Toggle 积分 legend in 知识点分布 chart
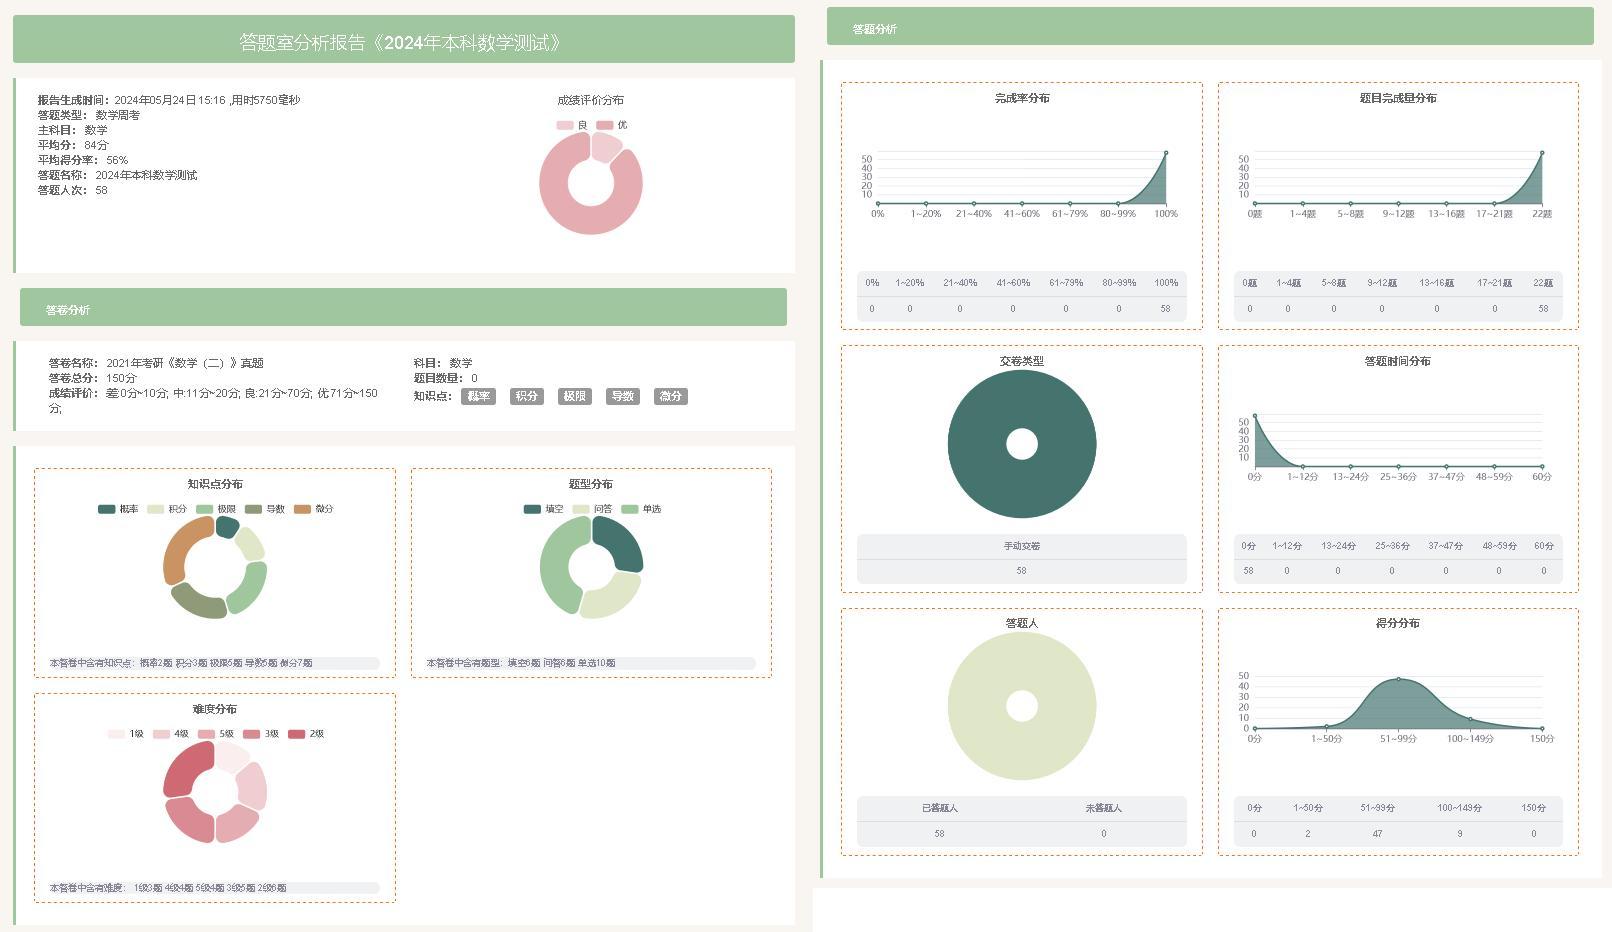This screenshot has width=1612, height=932. point(167,509)
